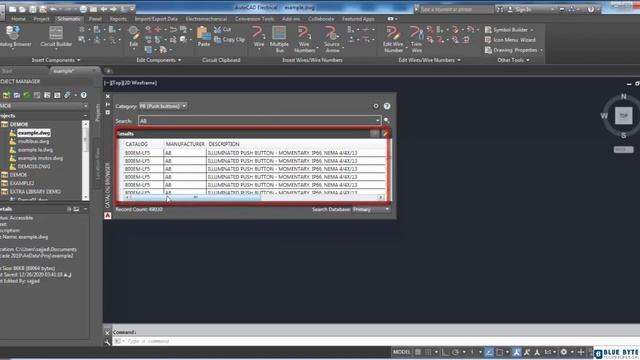
Task: Switch to the Project ribbon tab
Action: tap(41, 19)
